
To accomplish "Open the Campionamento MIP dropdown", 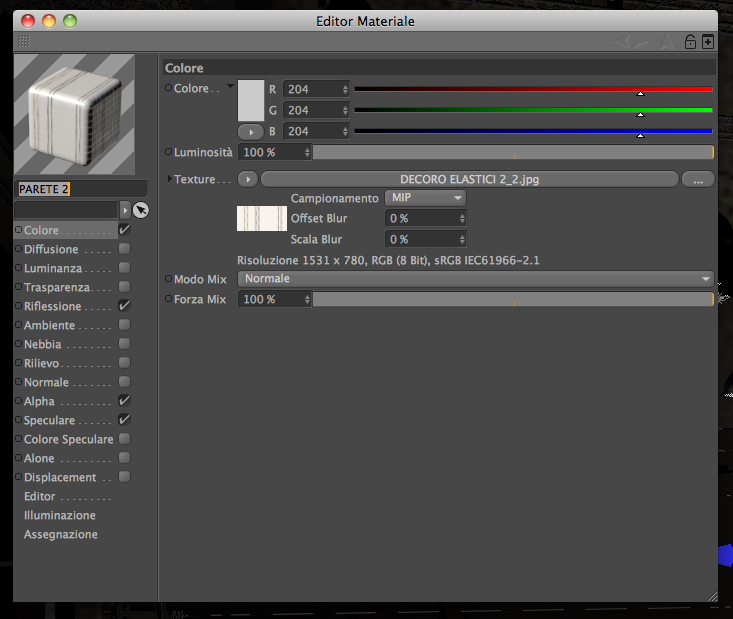I will pyautogui.click(x=425, y=198).
